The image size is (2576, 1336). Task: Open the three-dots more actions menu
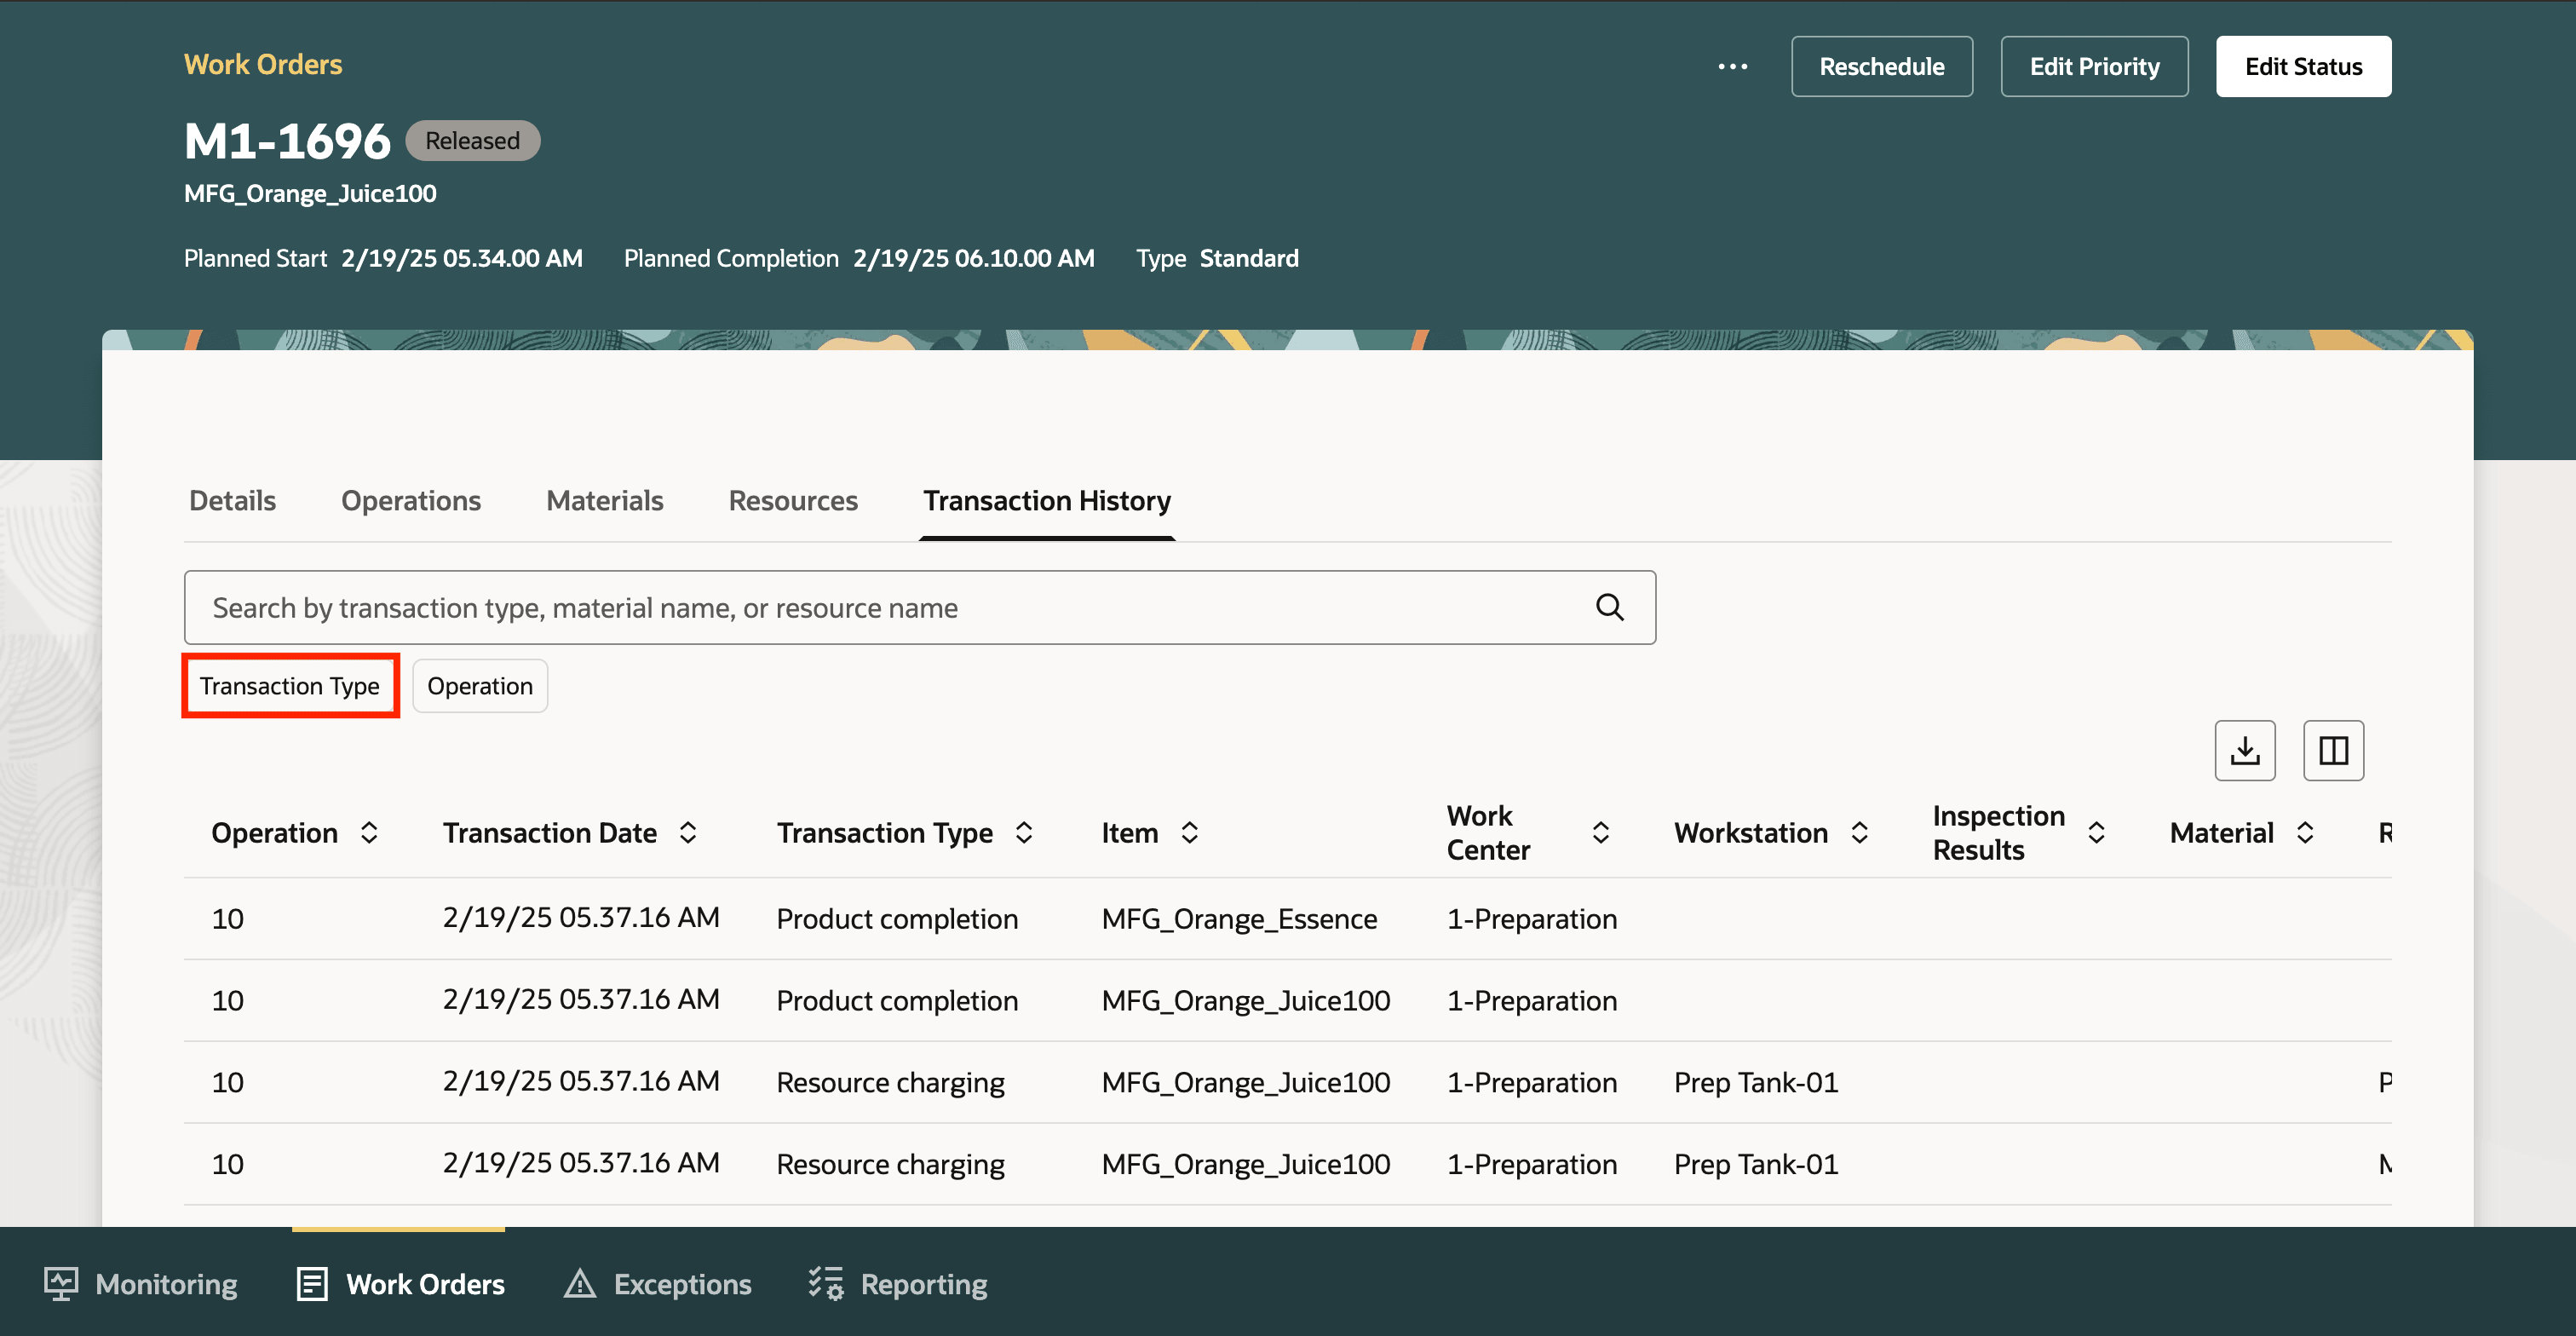coord(1732,67)
